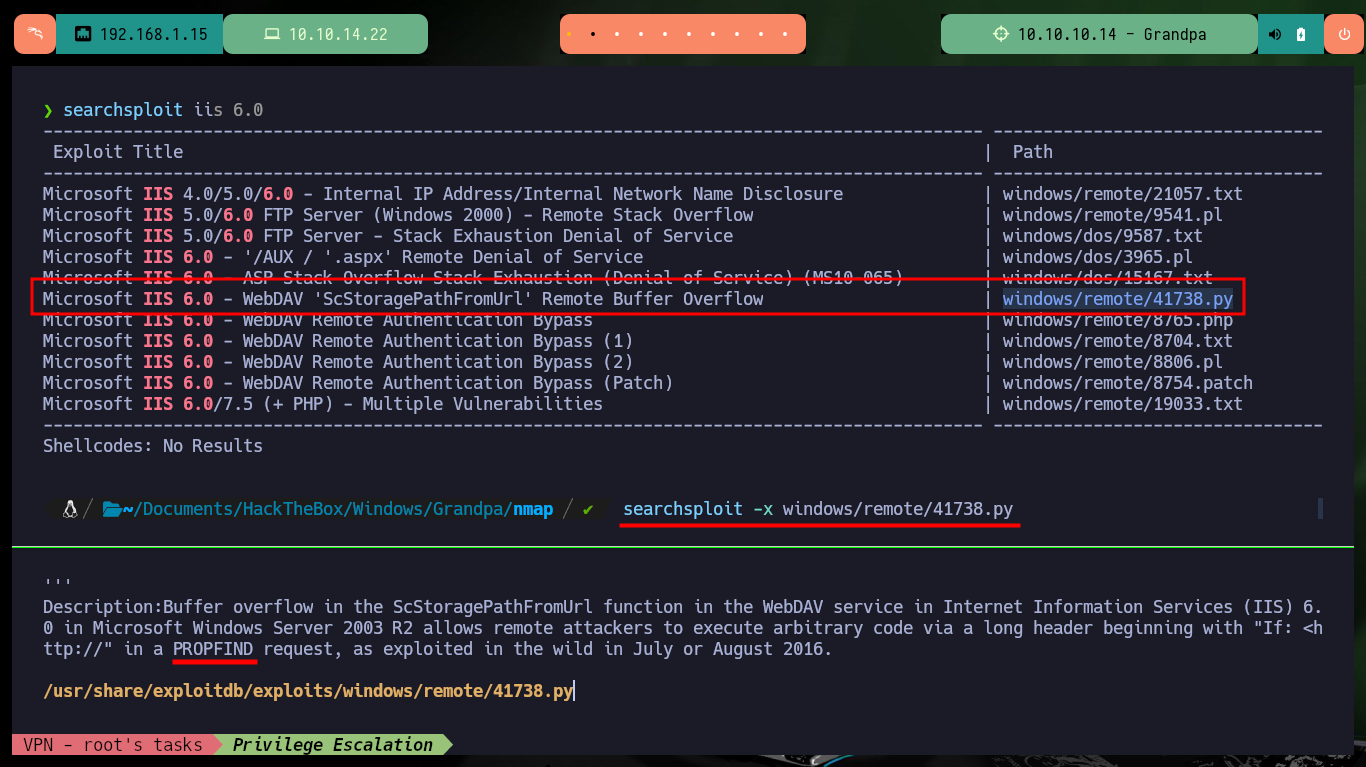Click path windows/remote/8806.pl
1366x767 pixels.
[x=1113, y=362]
